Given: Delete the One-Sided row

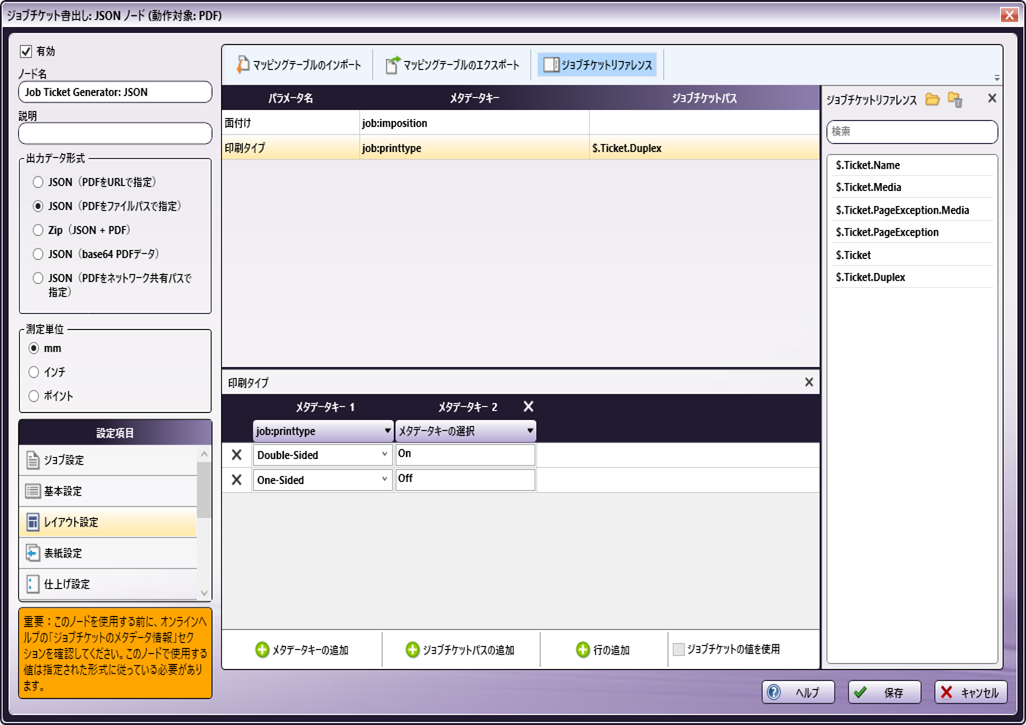Looking at the screenshot, I should [x=237, y=480].
